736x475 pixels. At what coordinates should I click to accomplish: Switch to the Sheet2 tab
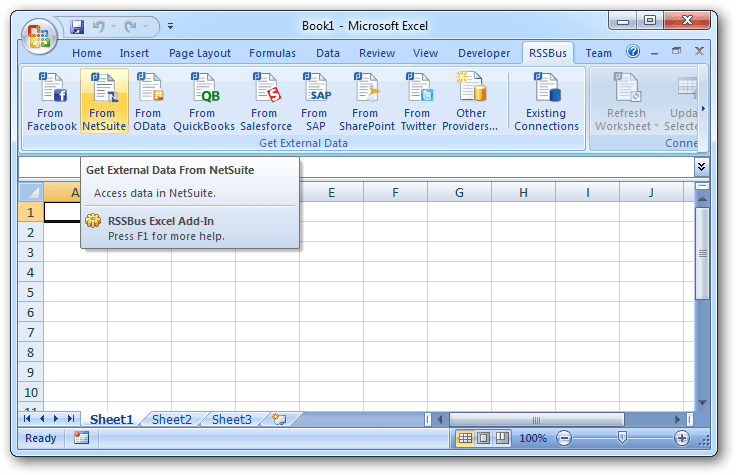[172, 419]
